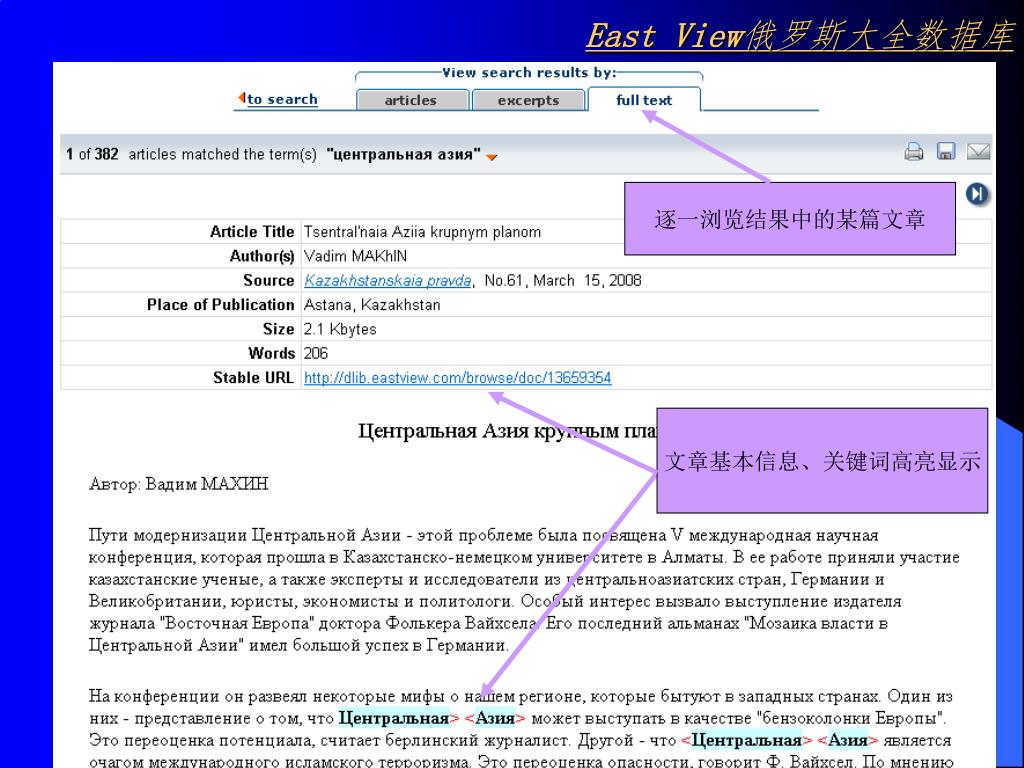Click author name Vadim MAKhIN

tap(355, 256)
